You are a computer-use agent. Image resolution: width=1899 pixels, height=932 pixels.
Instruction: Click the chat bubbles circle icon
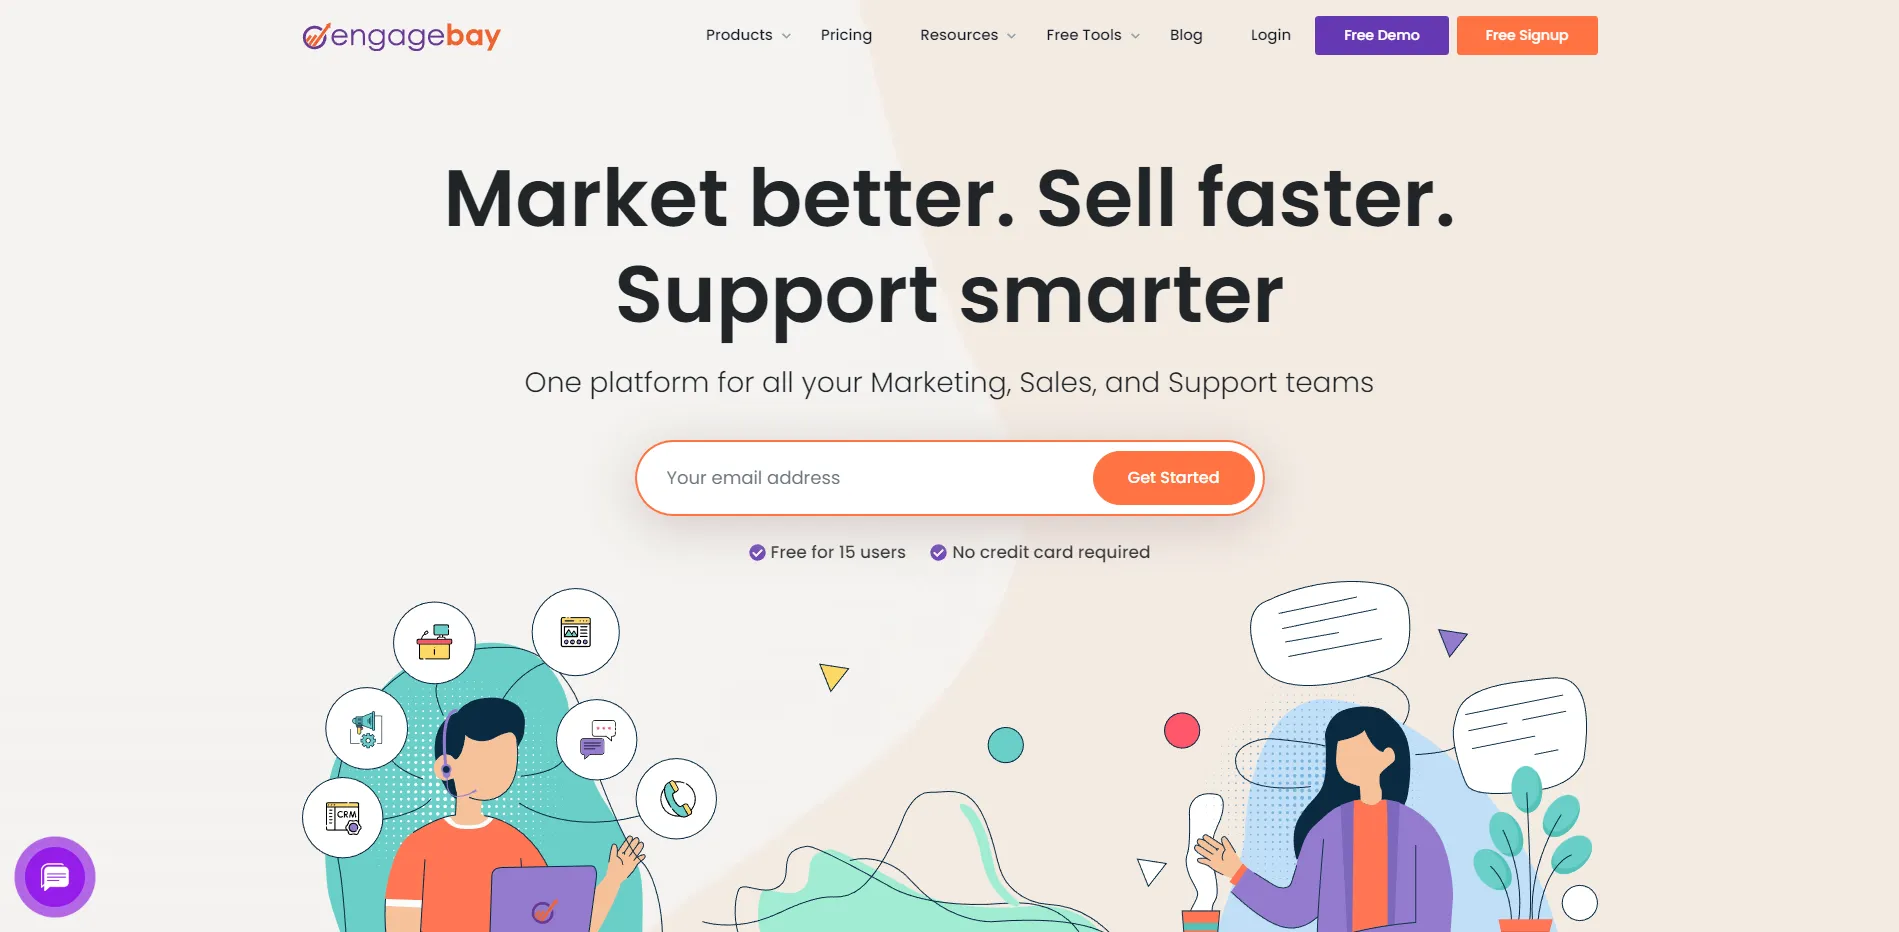pyautogui.click(x=597, y=740)
